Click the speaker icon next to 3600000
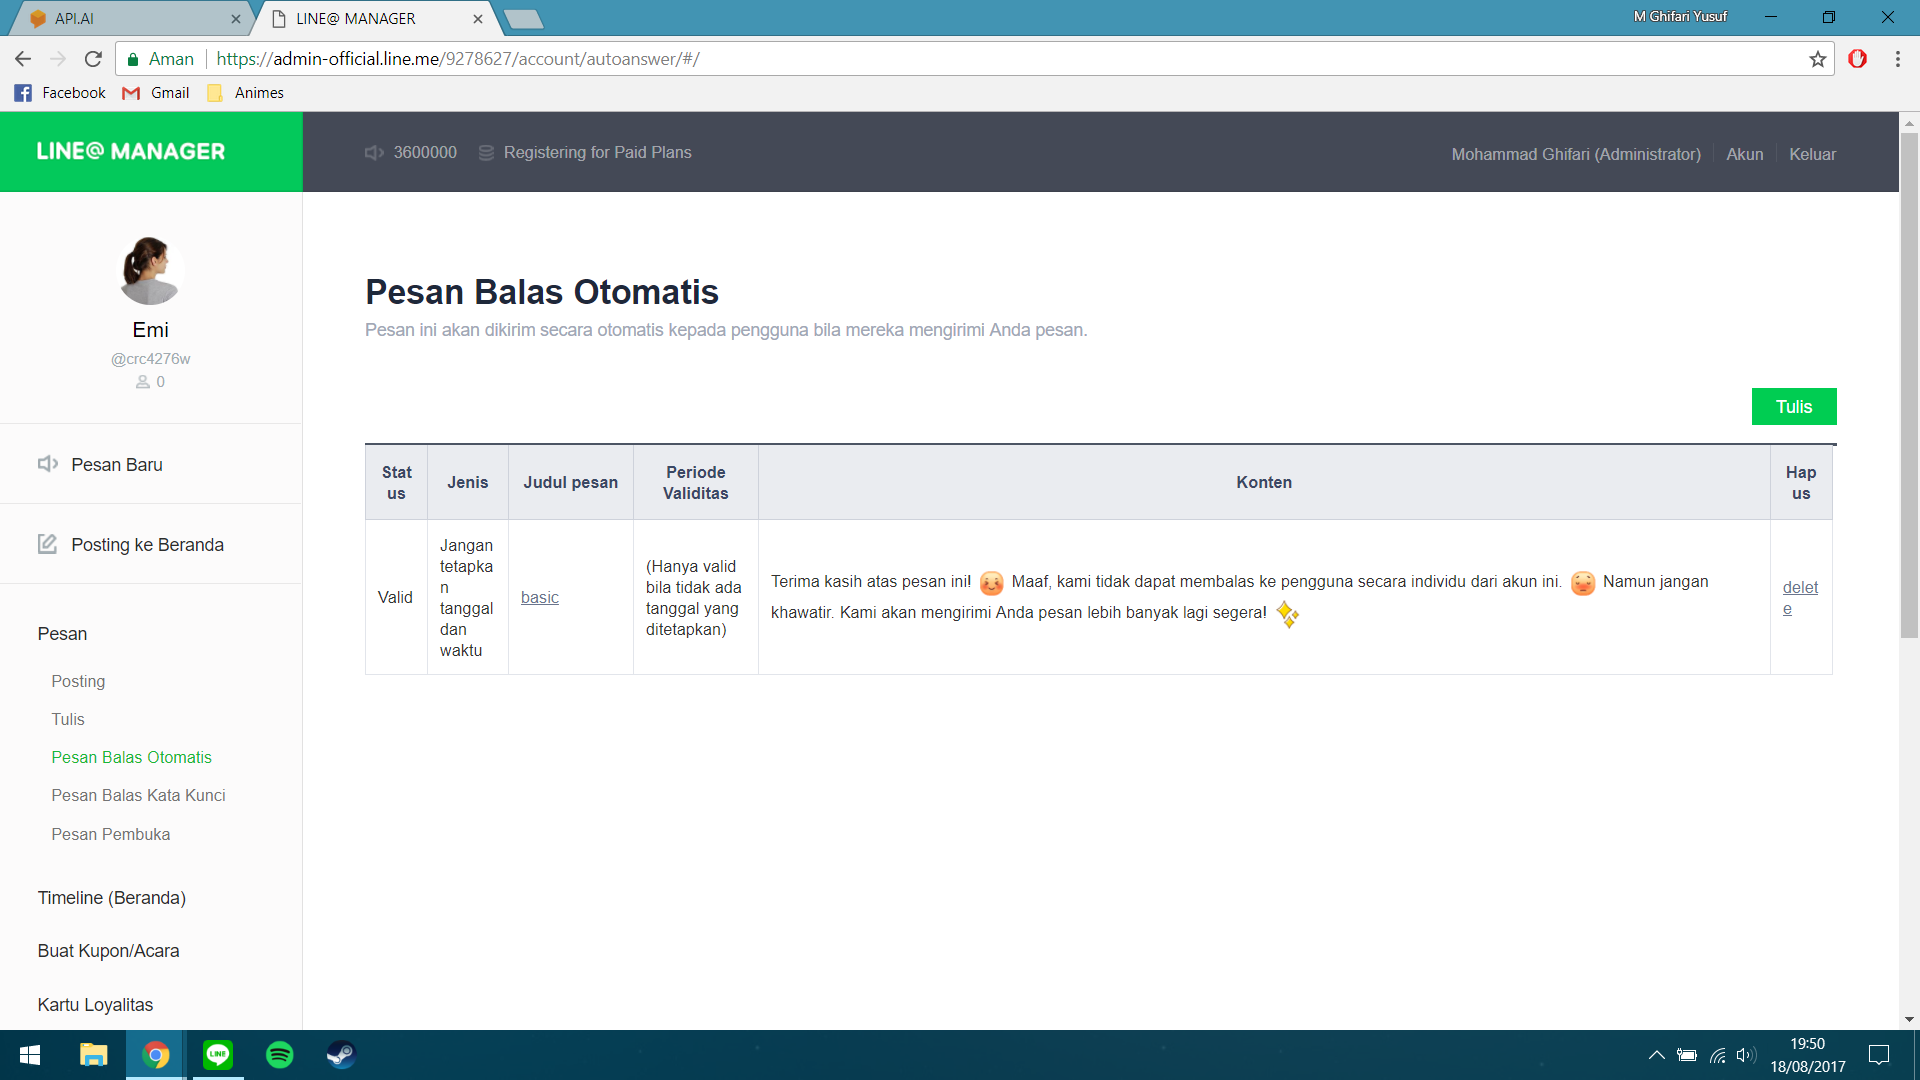This screenshot has width=1920, height=1080. pyautogui.click(x=374, y=153)
